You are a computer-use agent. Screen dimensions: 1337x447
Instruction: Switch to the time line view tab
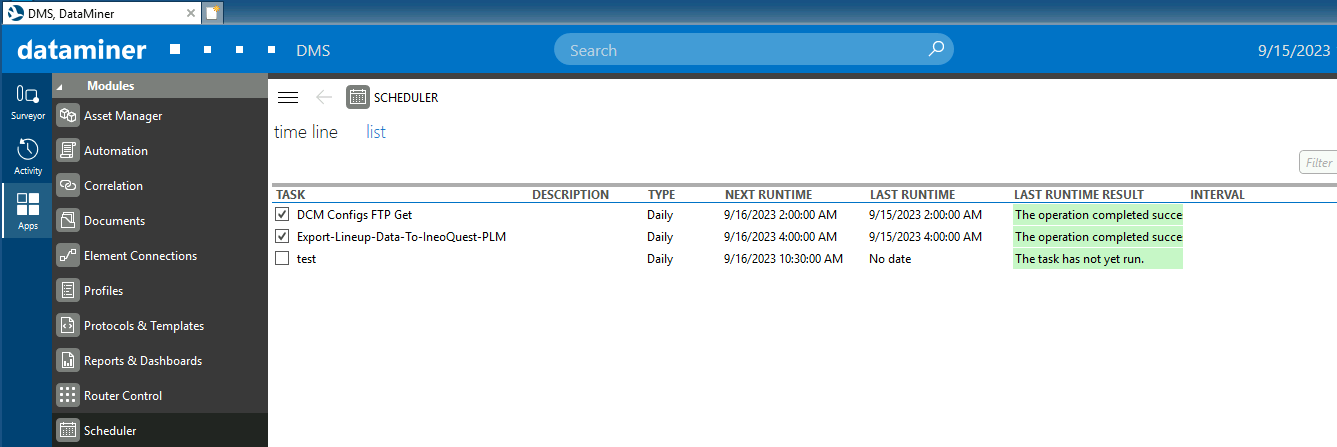(x=306, y=132)
